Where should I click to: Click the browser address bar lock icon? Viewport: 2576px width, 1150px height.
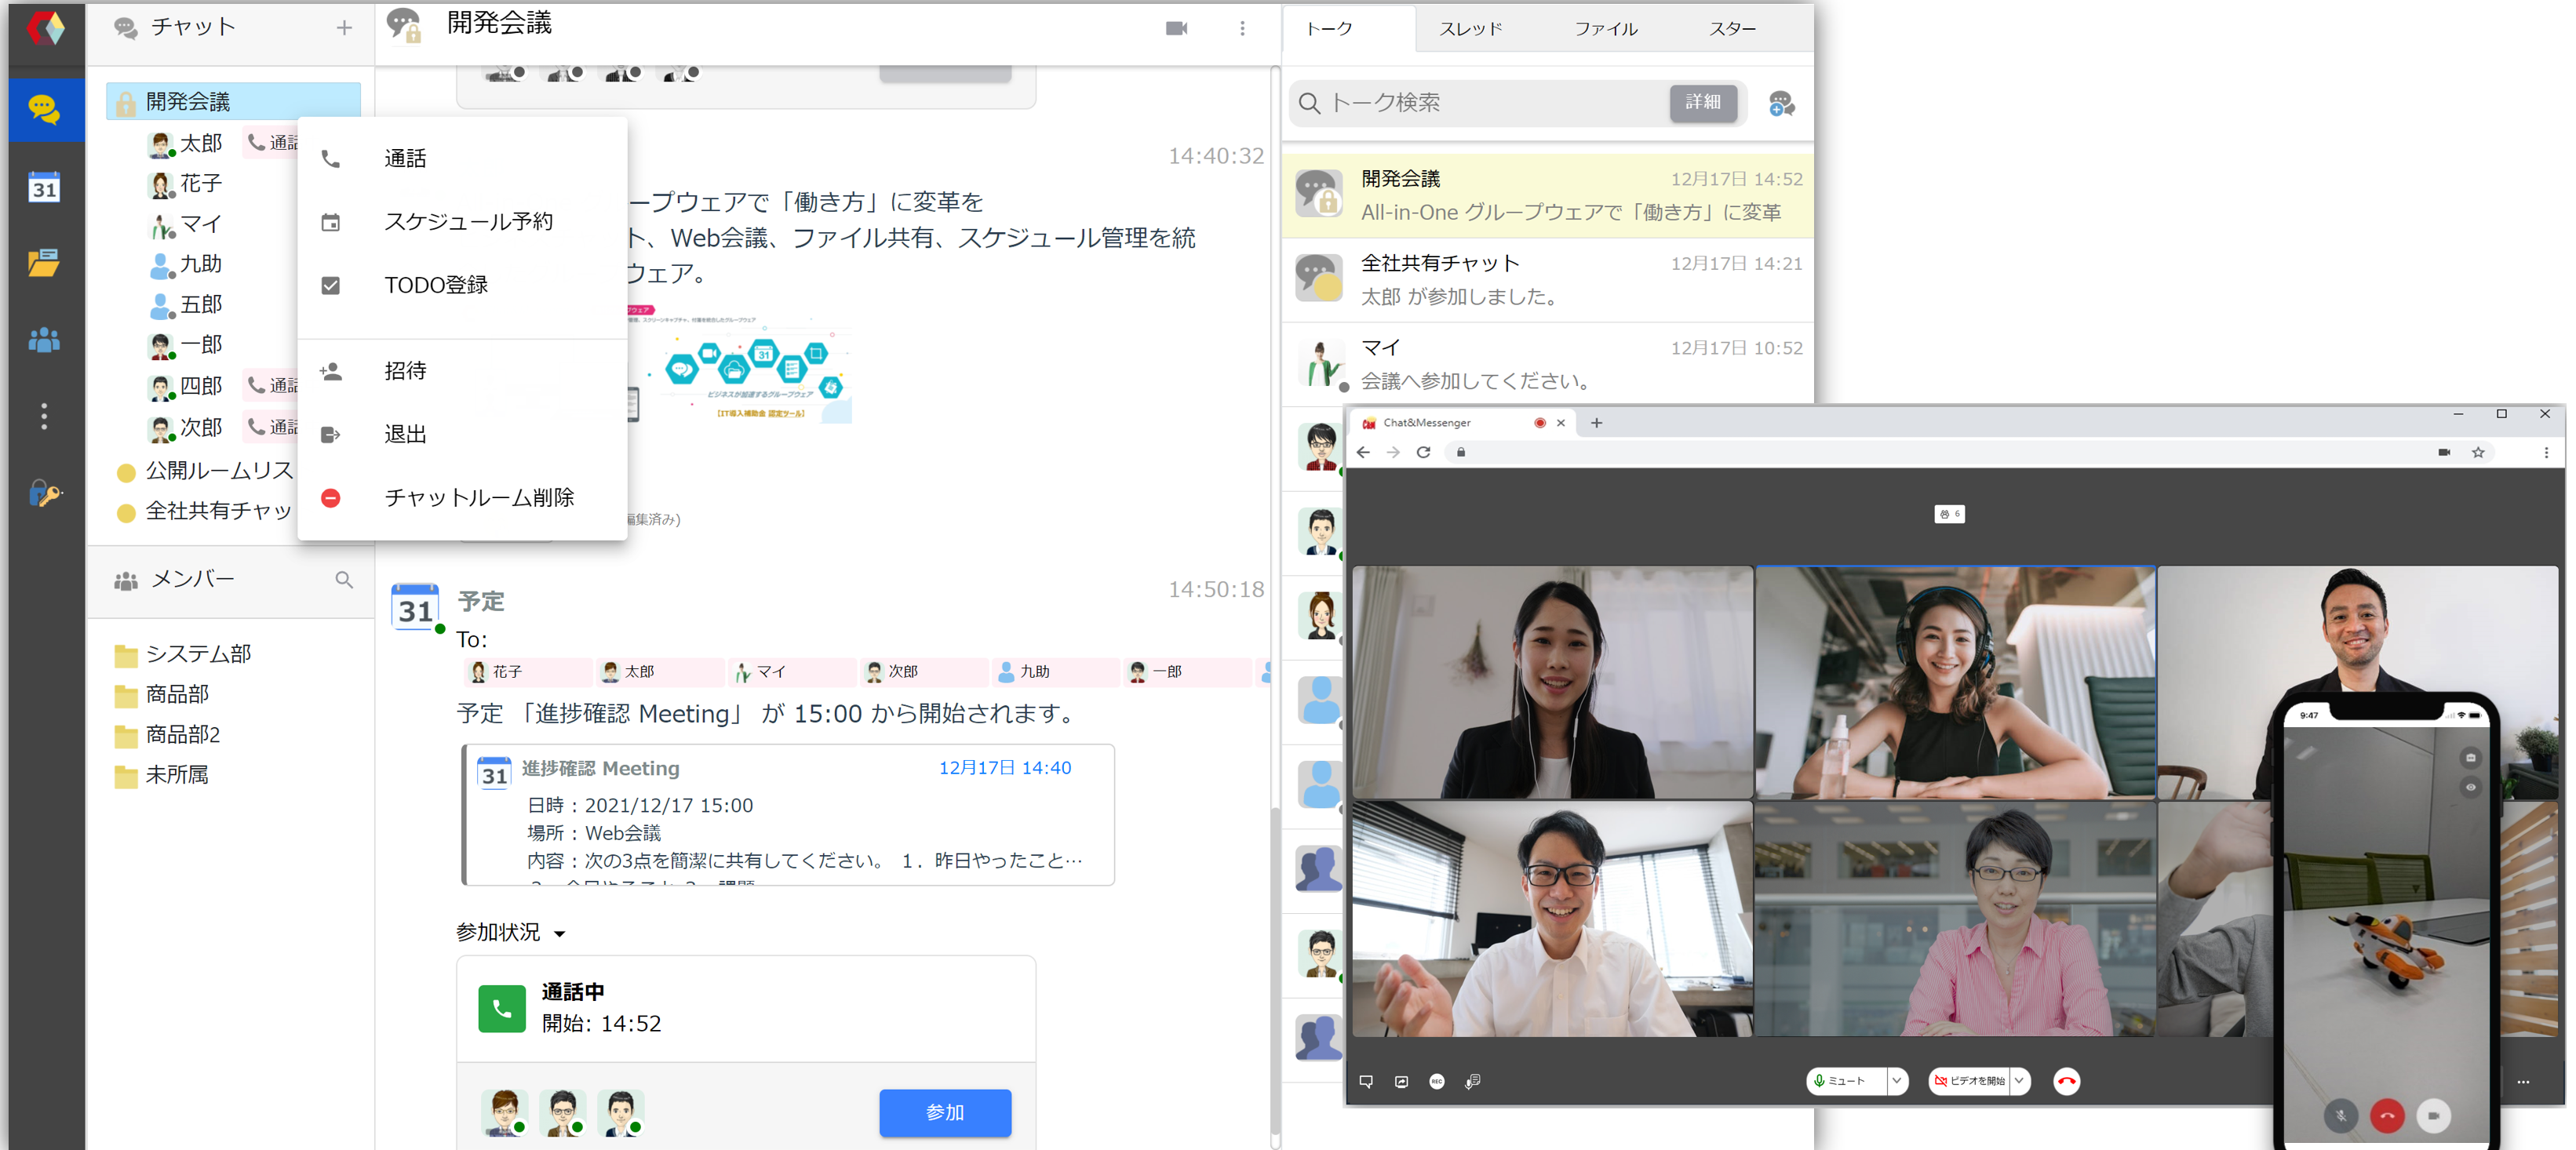pos(1461,452)
